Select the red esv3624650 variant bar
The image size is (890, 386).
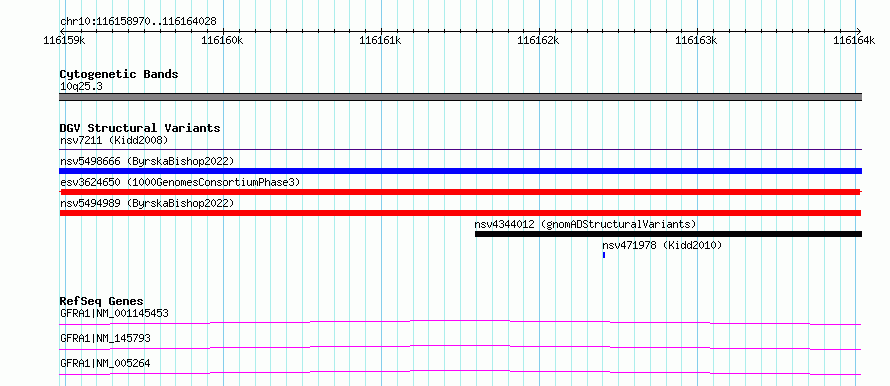[460, 192]
